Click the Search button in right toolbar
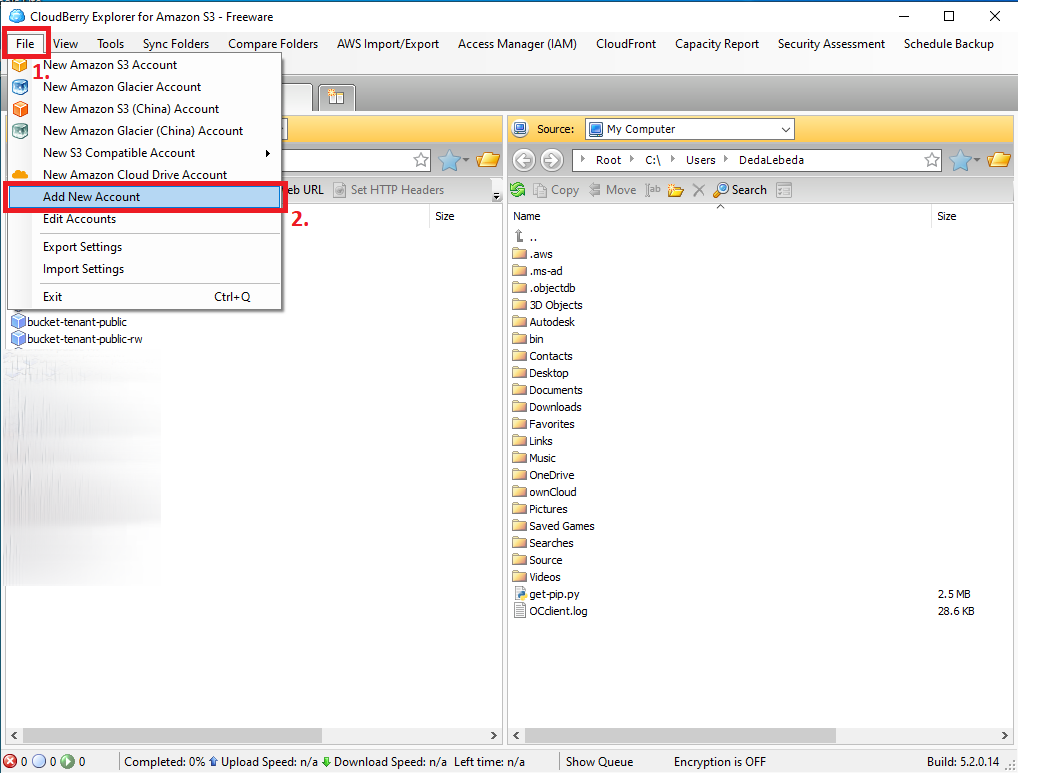This screenshot has width=1056, height=781. (x=740, y=190)
